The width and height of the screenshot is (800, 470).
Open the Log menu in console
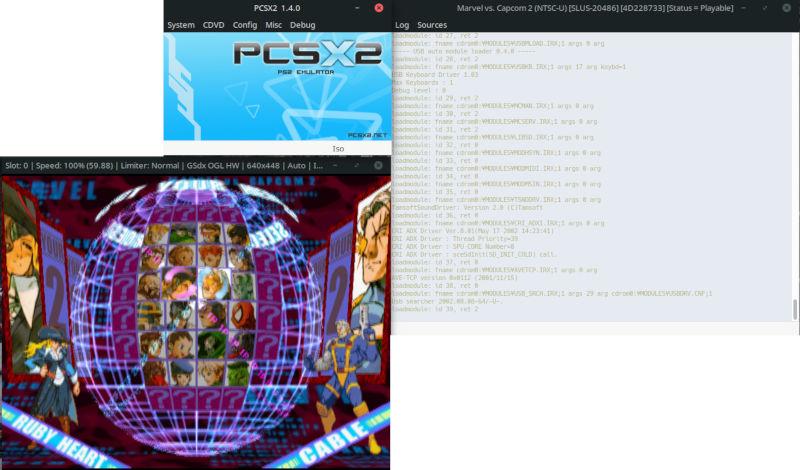(402, 24)
